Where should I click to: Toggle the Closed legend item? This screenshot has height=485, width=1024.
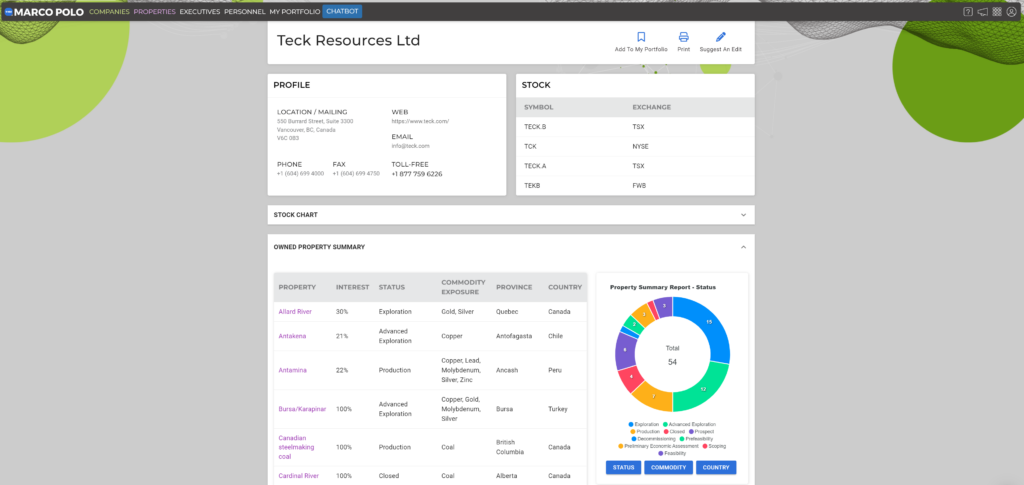(x=675, y=431)
